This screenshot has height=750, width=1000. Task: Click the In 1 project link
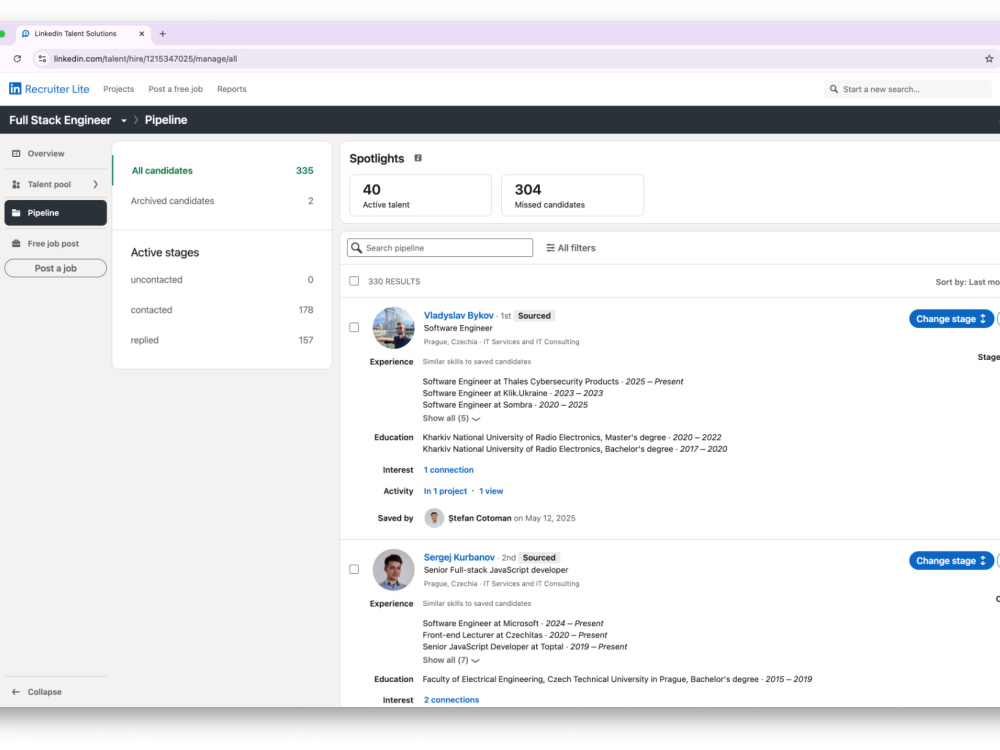pyautogui.click(x=445, y=491)
